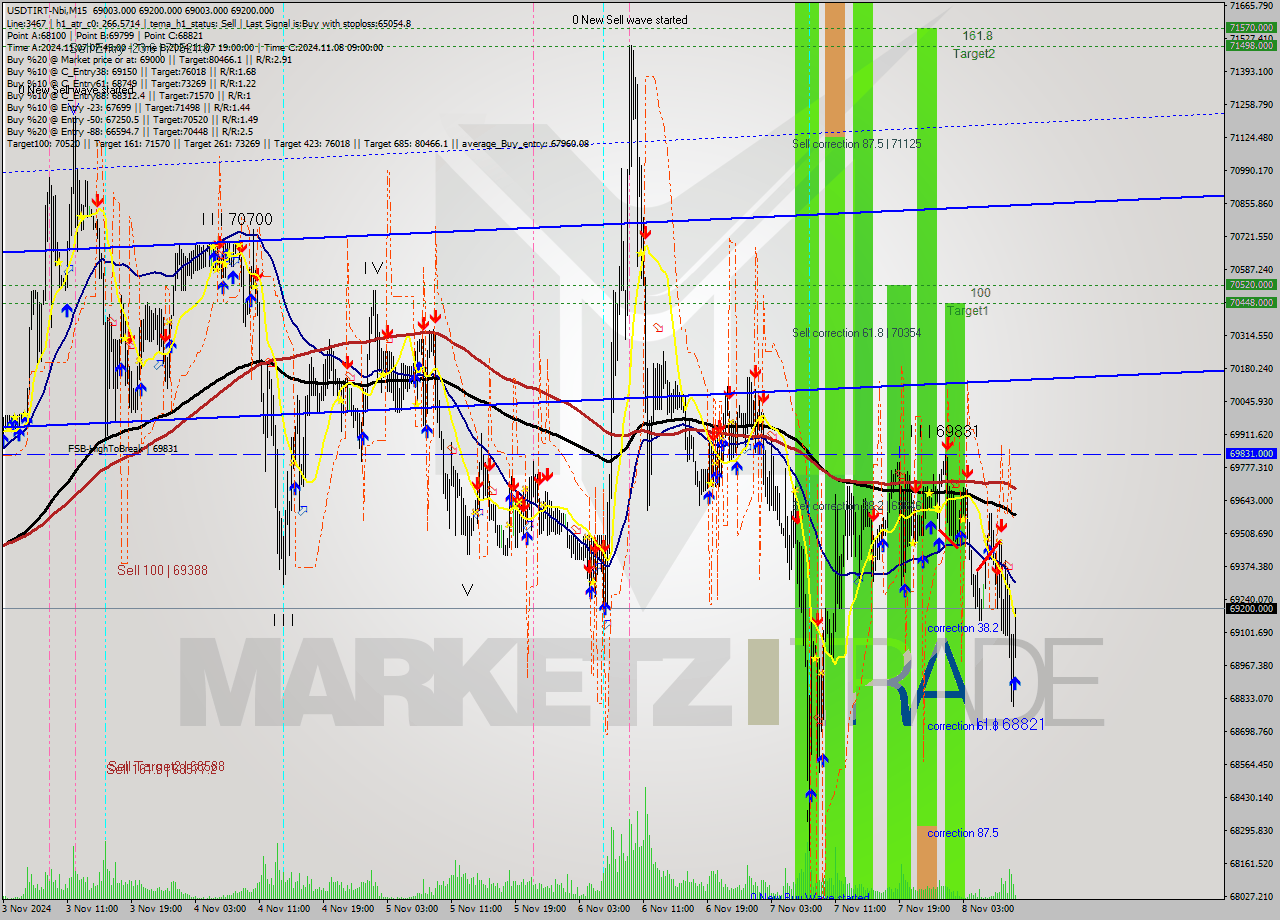
Task: Select the green 70520.000 price tag
Action: [x=1251, y=284]
